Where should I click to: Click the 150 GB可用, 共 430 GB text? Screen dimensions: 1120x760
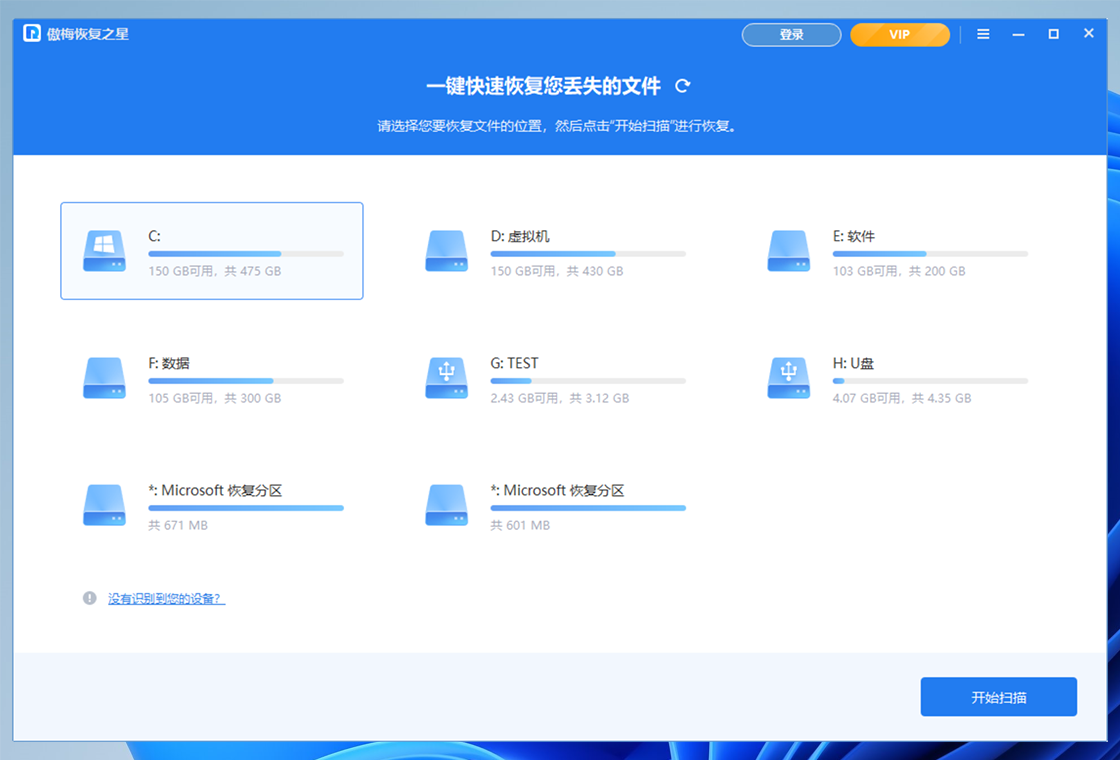pos(556,271)
